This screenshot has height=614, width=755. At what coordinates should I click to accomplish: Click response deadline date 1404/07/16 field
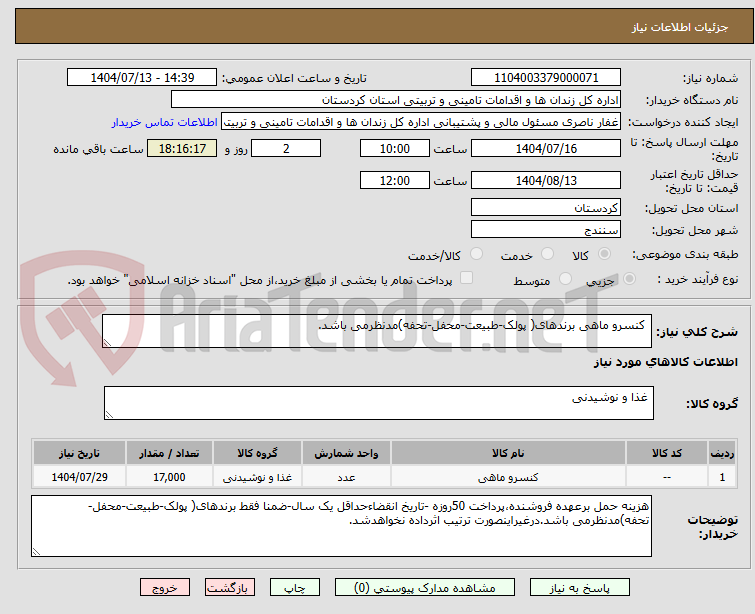546,148
